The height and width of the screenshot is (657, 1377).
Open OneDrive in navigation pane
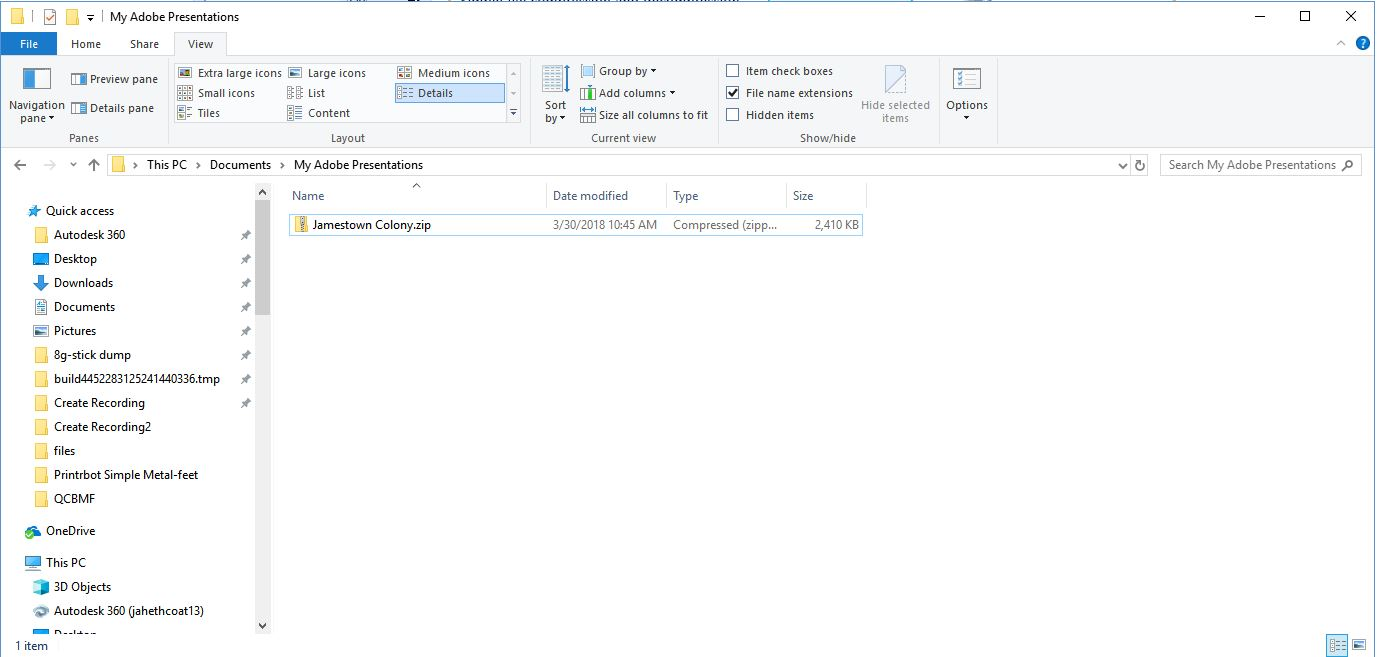click(60, 531)
